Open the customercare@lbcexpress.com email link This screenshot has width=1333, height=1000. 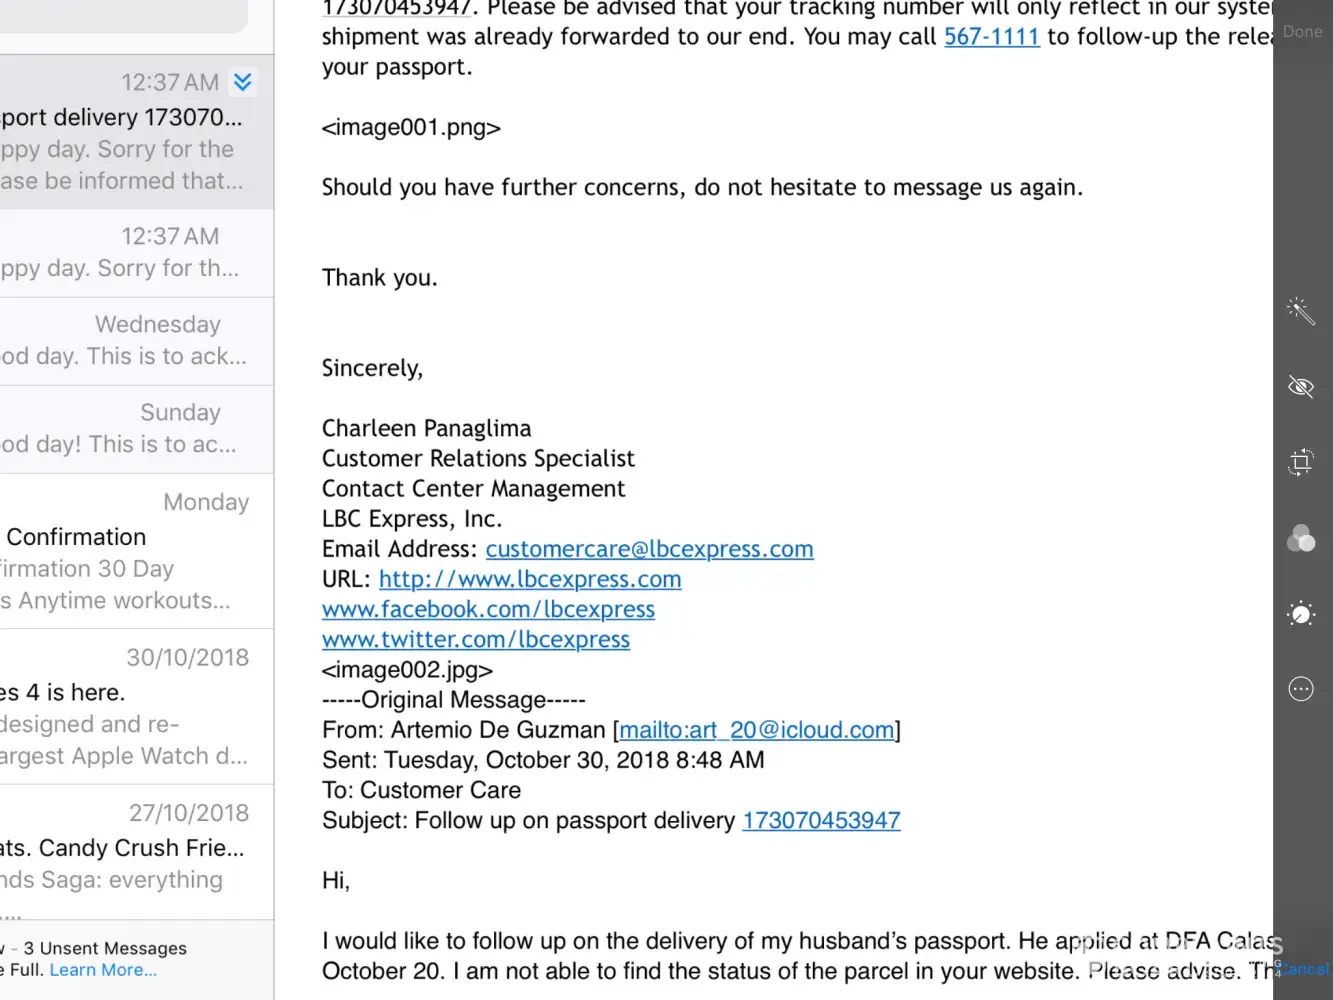[x=649, y=549]
